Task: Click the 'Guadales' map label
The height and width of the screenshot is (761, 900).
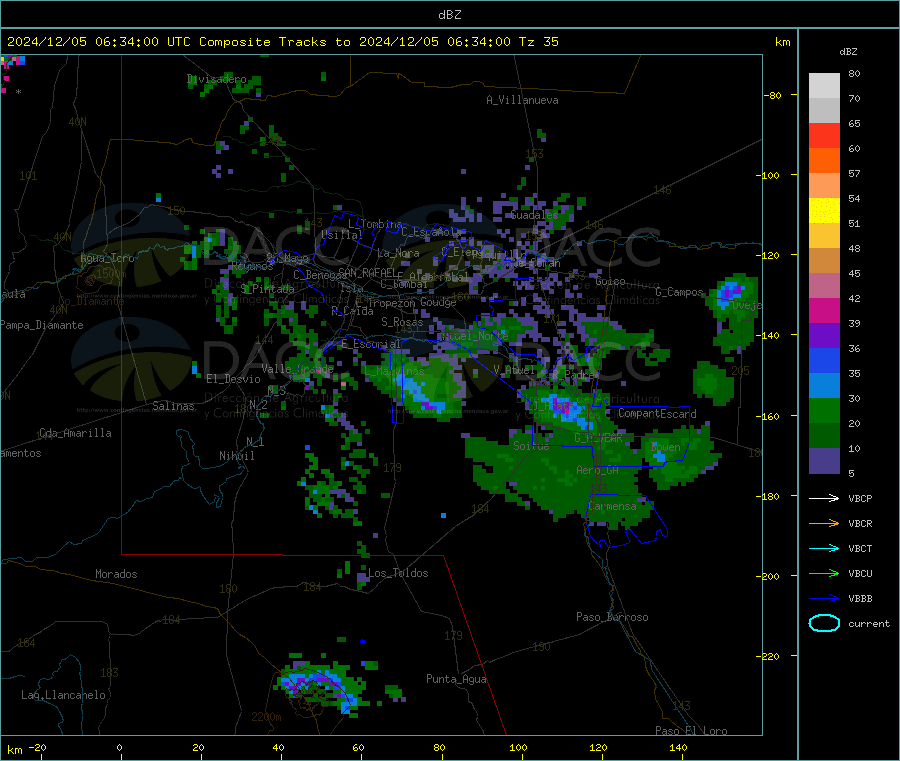Action: pyautogui.click(x=534, y=215)
